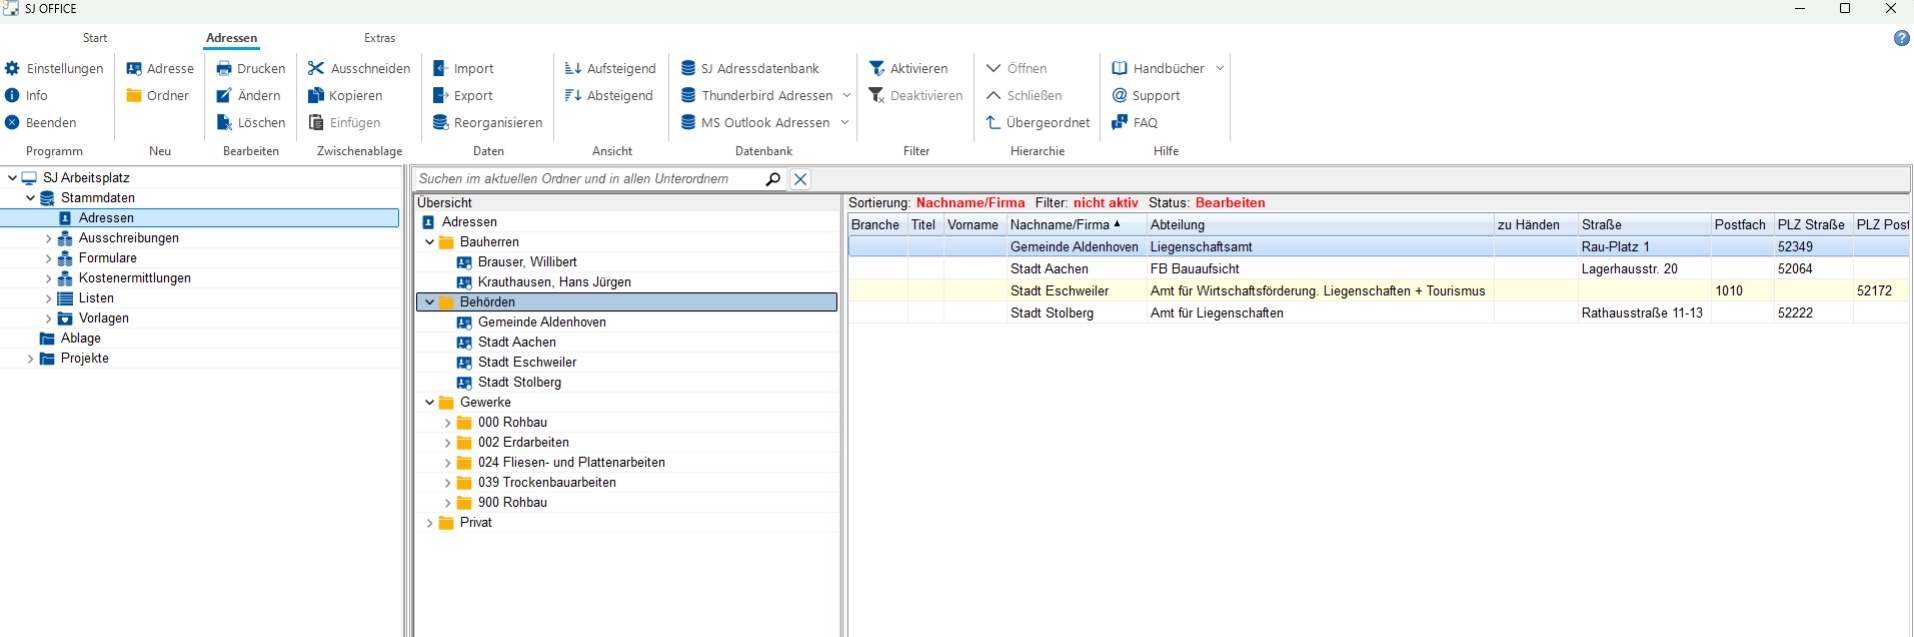The height and width of the screenshot is (637, 1914).
Task: Click the Reorganisieren database icon
Action: tap(440, 122)
